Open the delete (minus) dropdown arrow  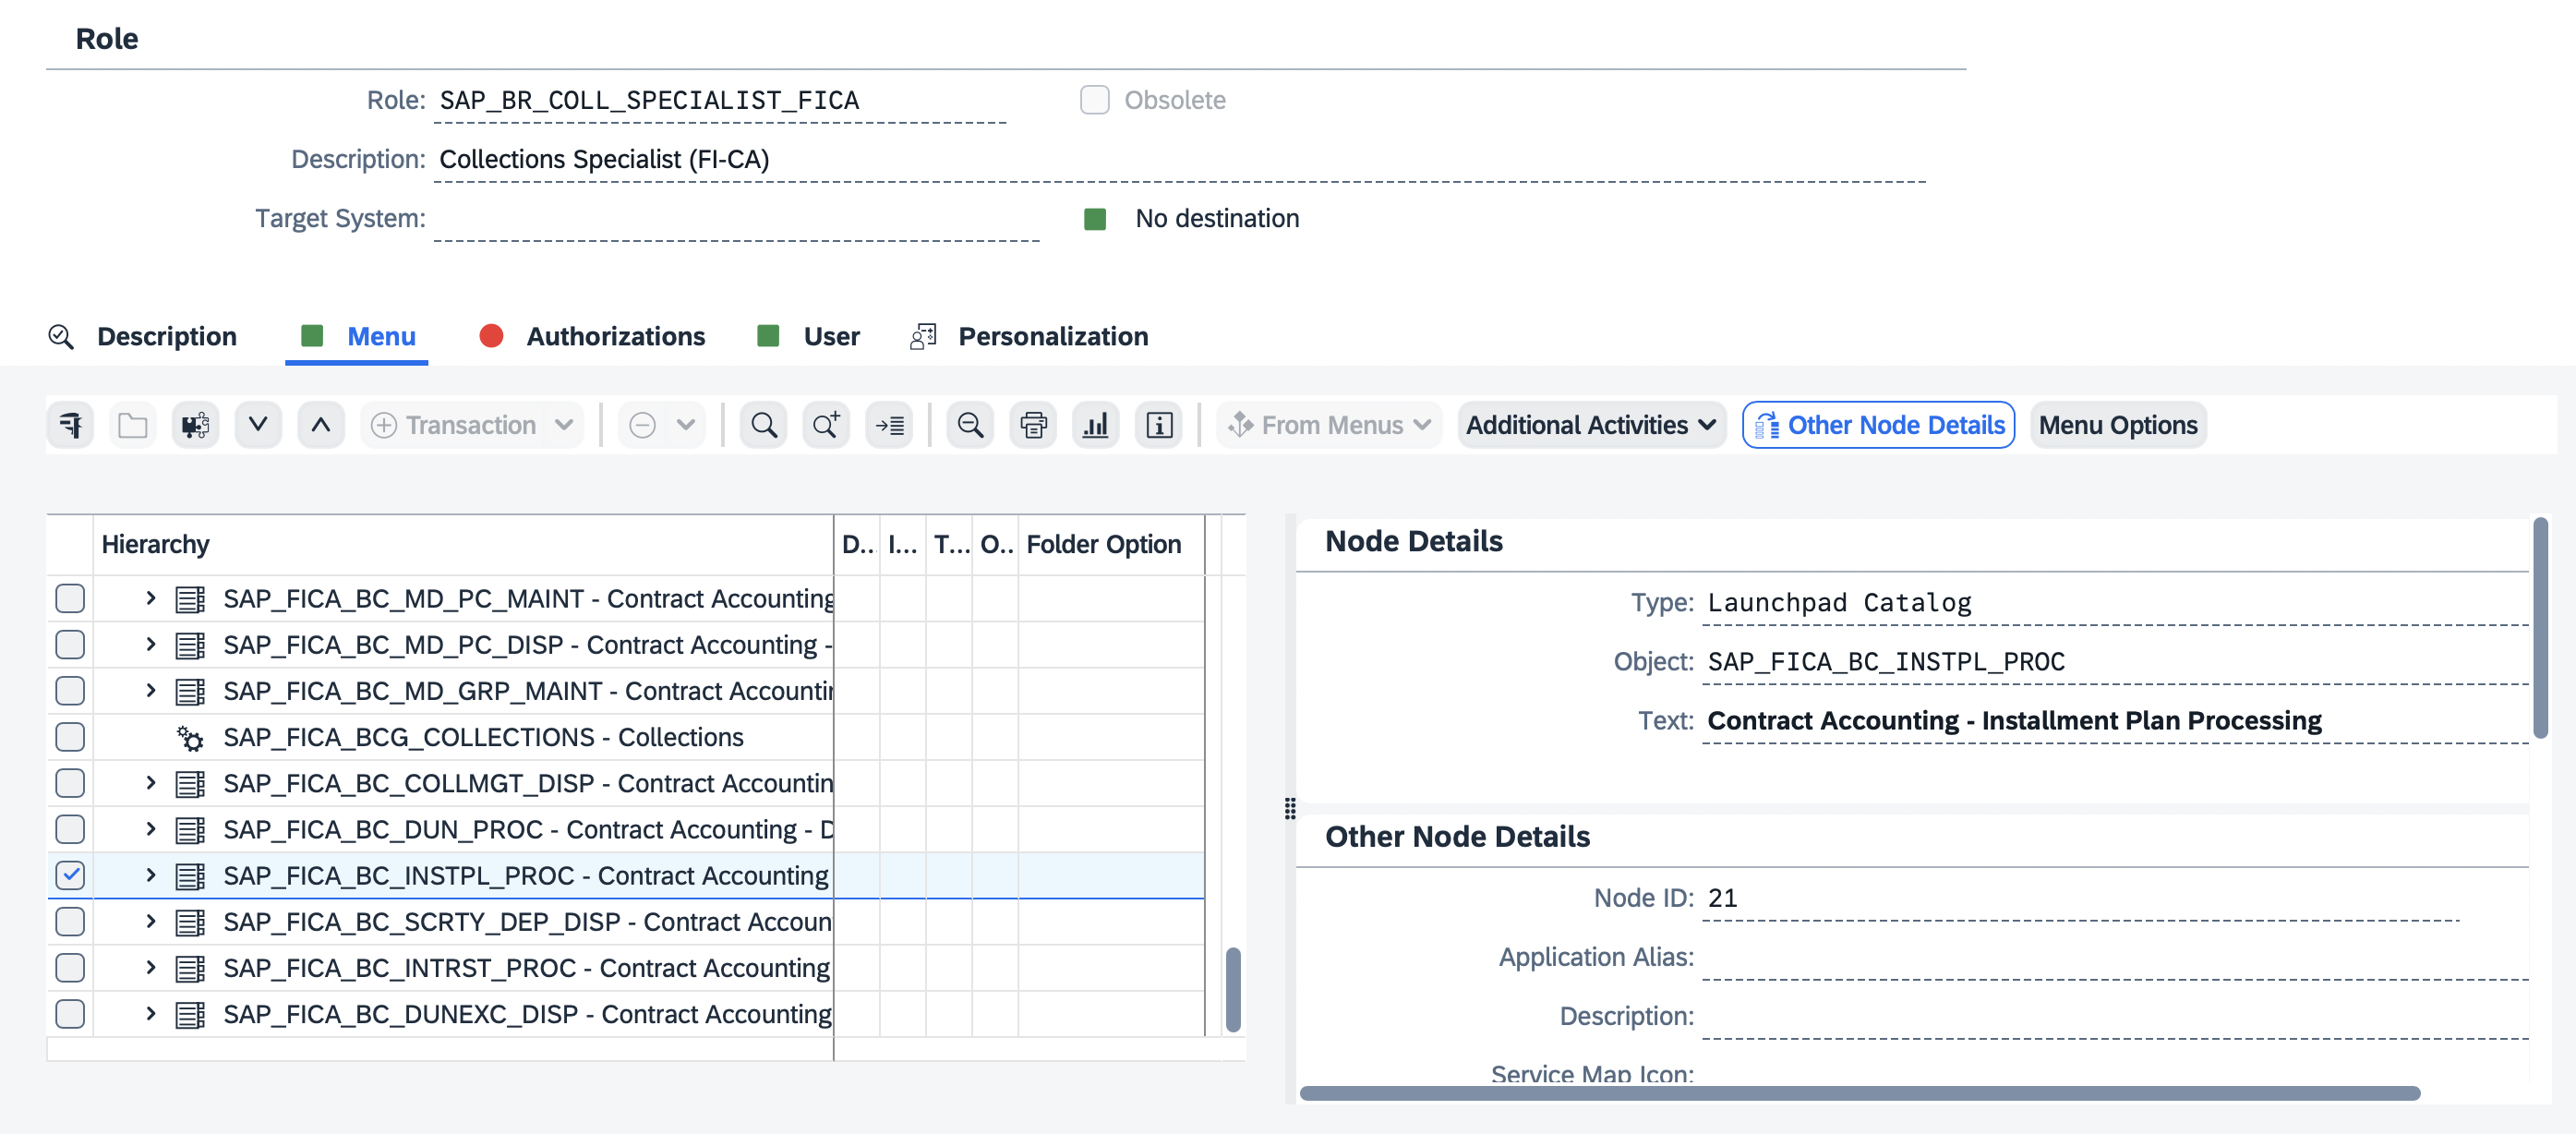click(686, 425)
